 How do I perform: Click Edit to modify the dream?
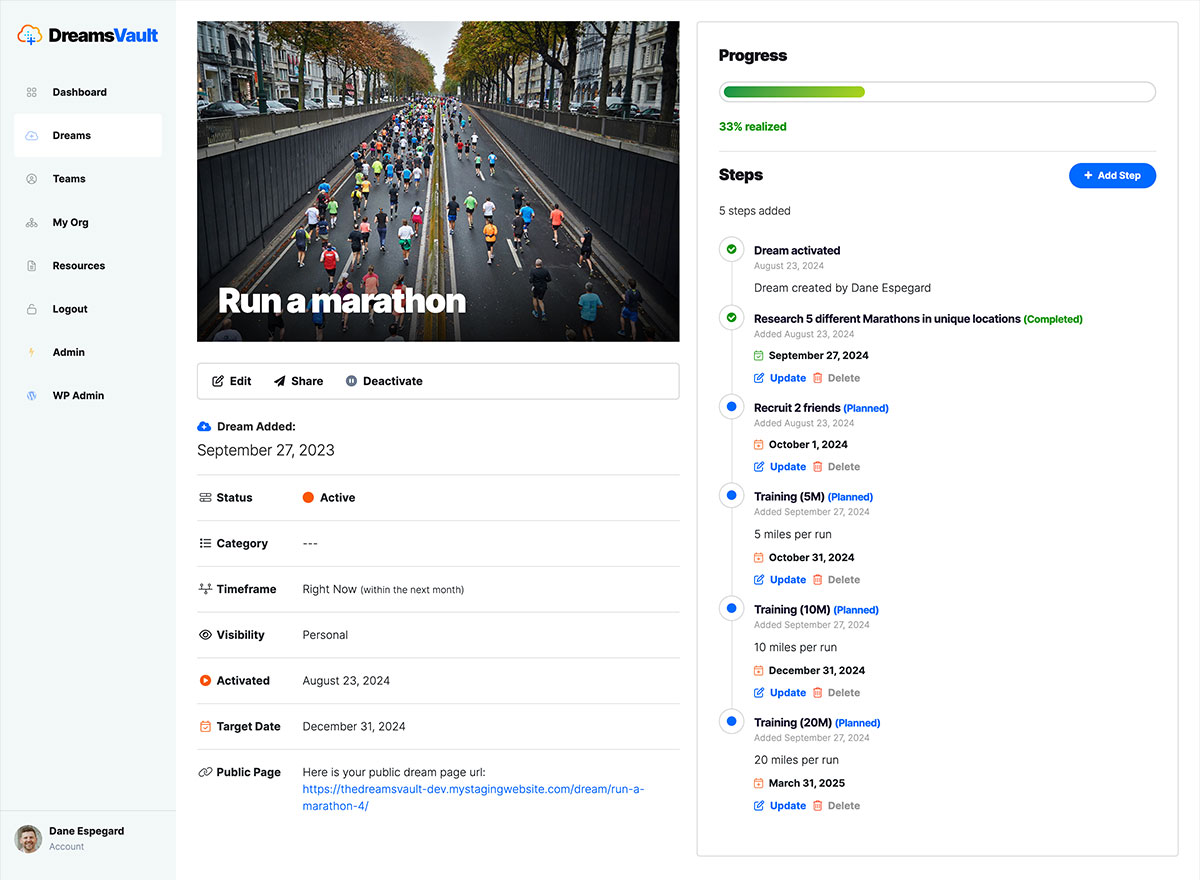(232, 381)
